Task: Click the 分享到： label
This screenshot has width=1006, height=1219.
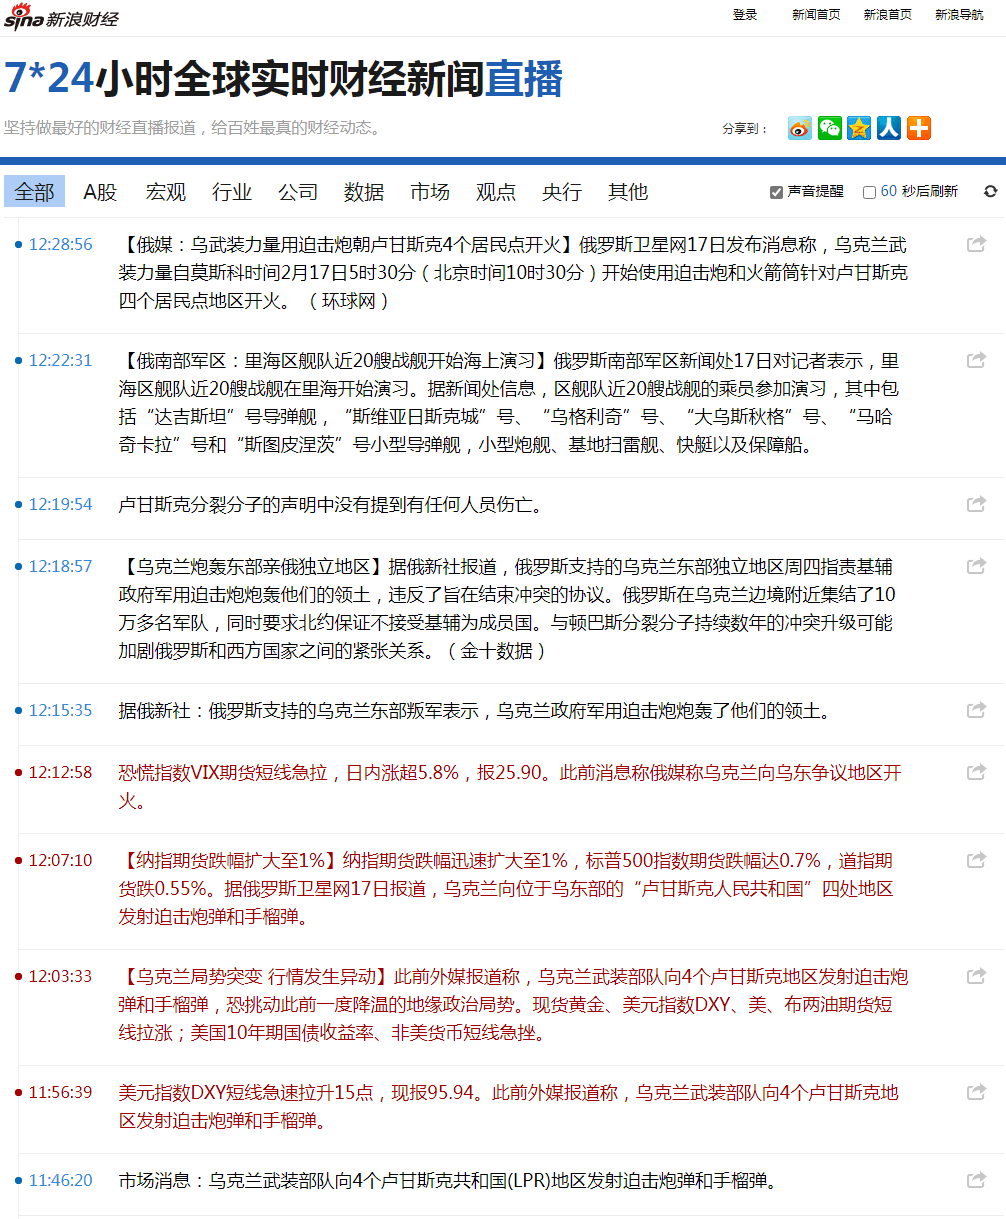Action: tap(746, 129)
